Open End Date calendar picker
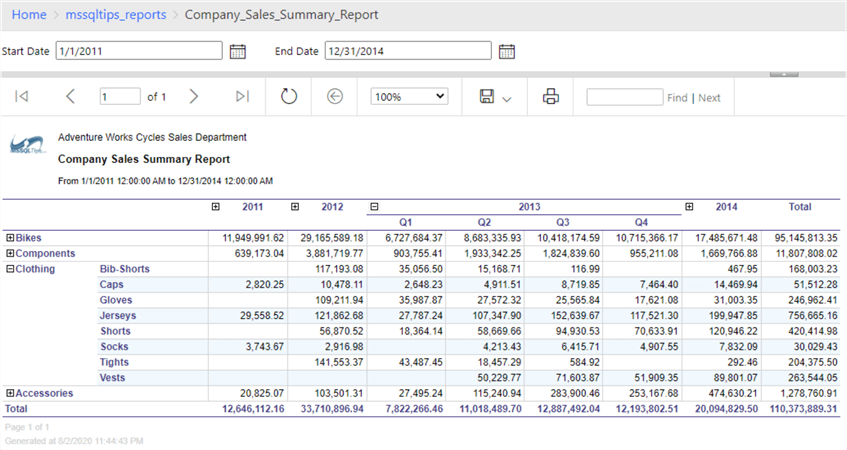This screenshot has height=450, width=847. point(507,51)
